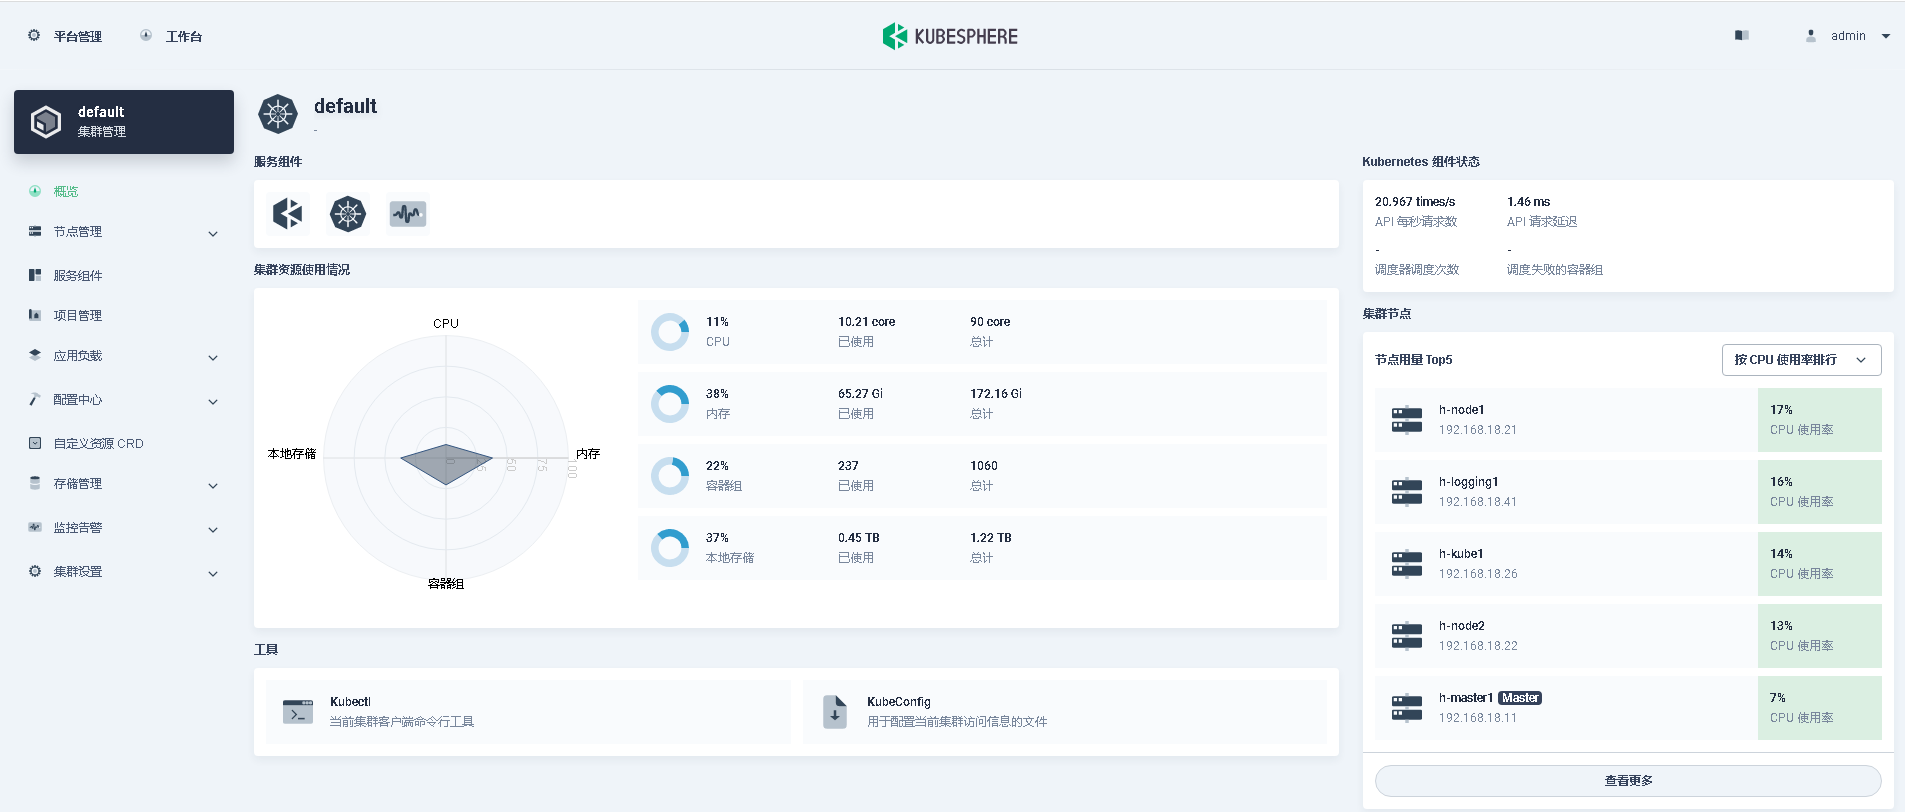Select node h-node2
The image size is (1905, 812).
click(1628, 636)
